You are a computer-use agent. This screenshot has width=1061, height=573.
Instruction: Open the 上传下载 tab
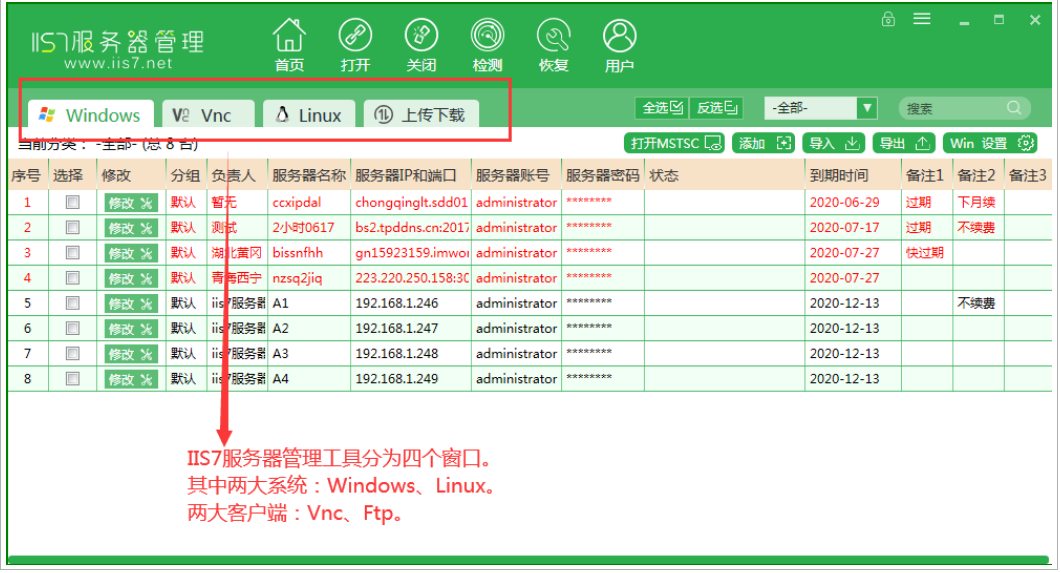coord(421,114)
